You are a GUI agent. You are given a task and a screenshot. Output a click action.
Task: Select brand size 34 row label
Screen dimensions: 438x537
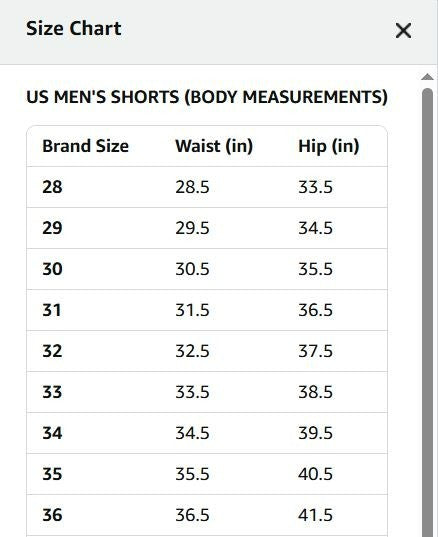pyautogui.click(x=52, y=433)
